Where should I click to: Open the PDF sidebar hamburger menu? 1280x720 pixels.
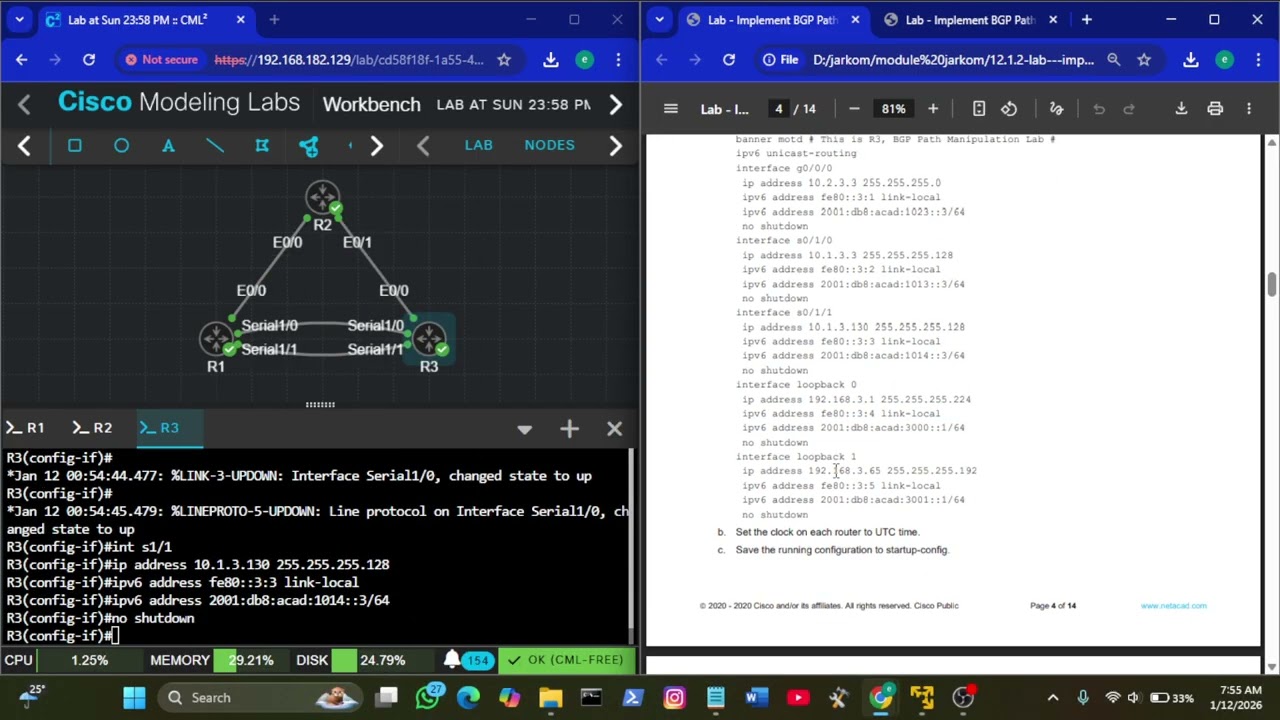[671, 109]
